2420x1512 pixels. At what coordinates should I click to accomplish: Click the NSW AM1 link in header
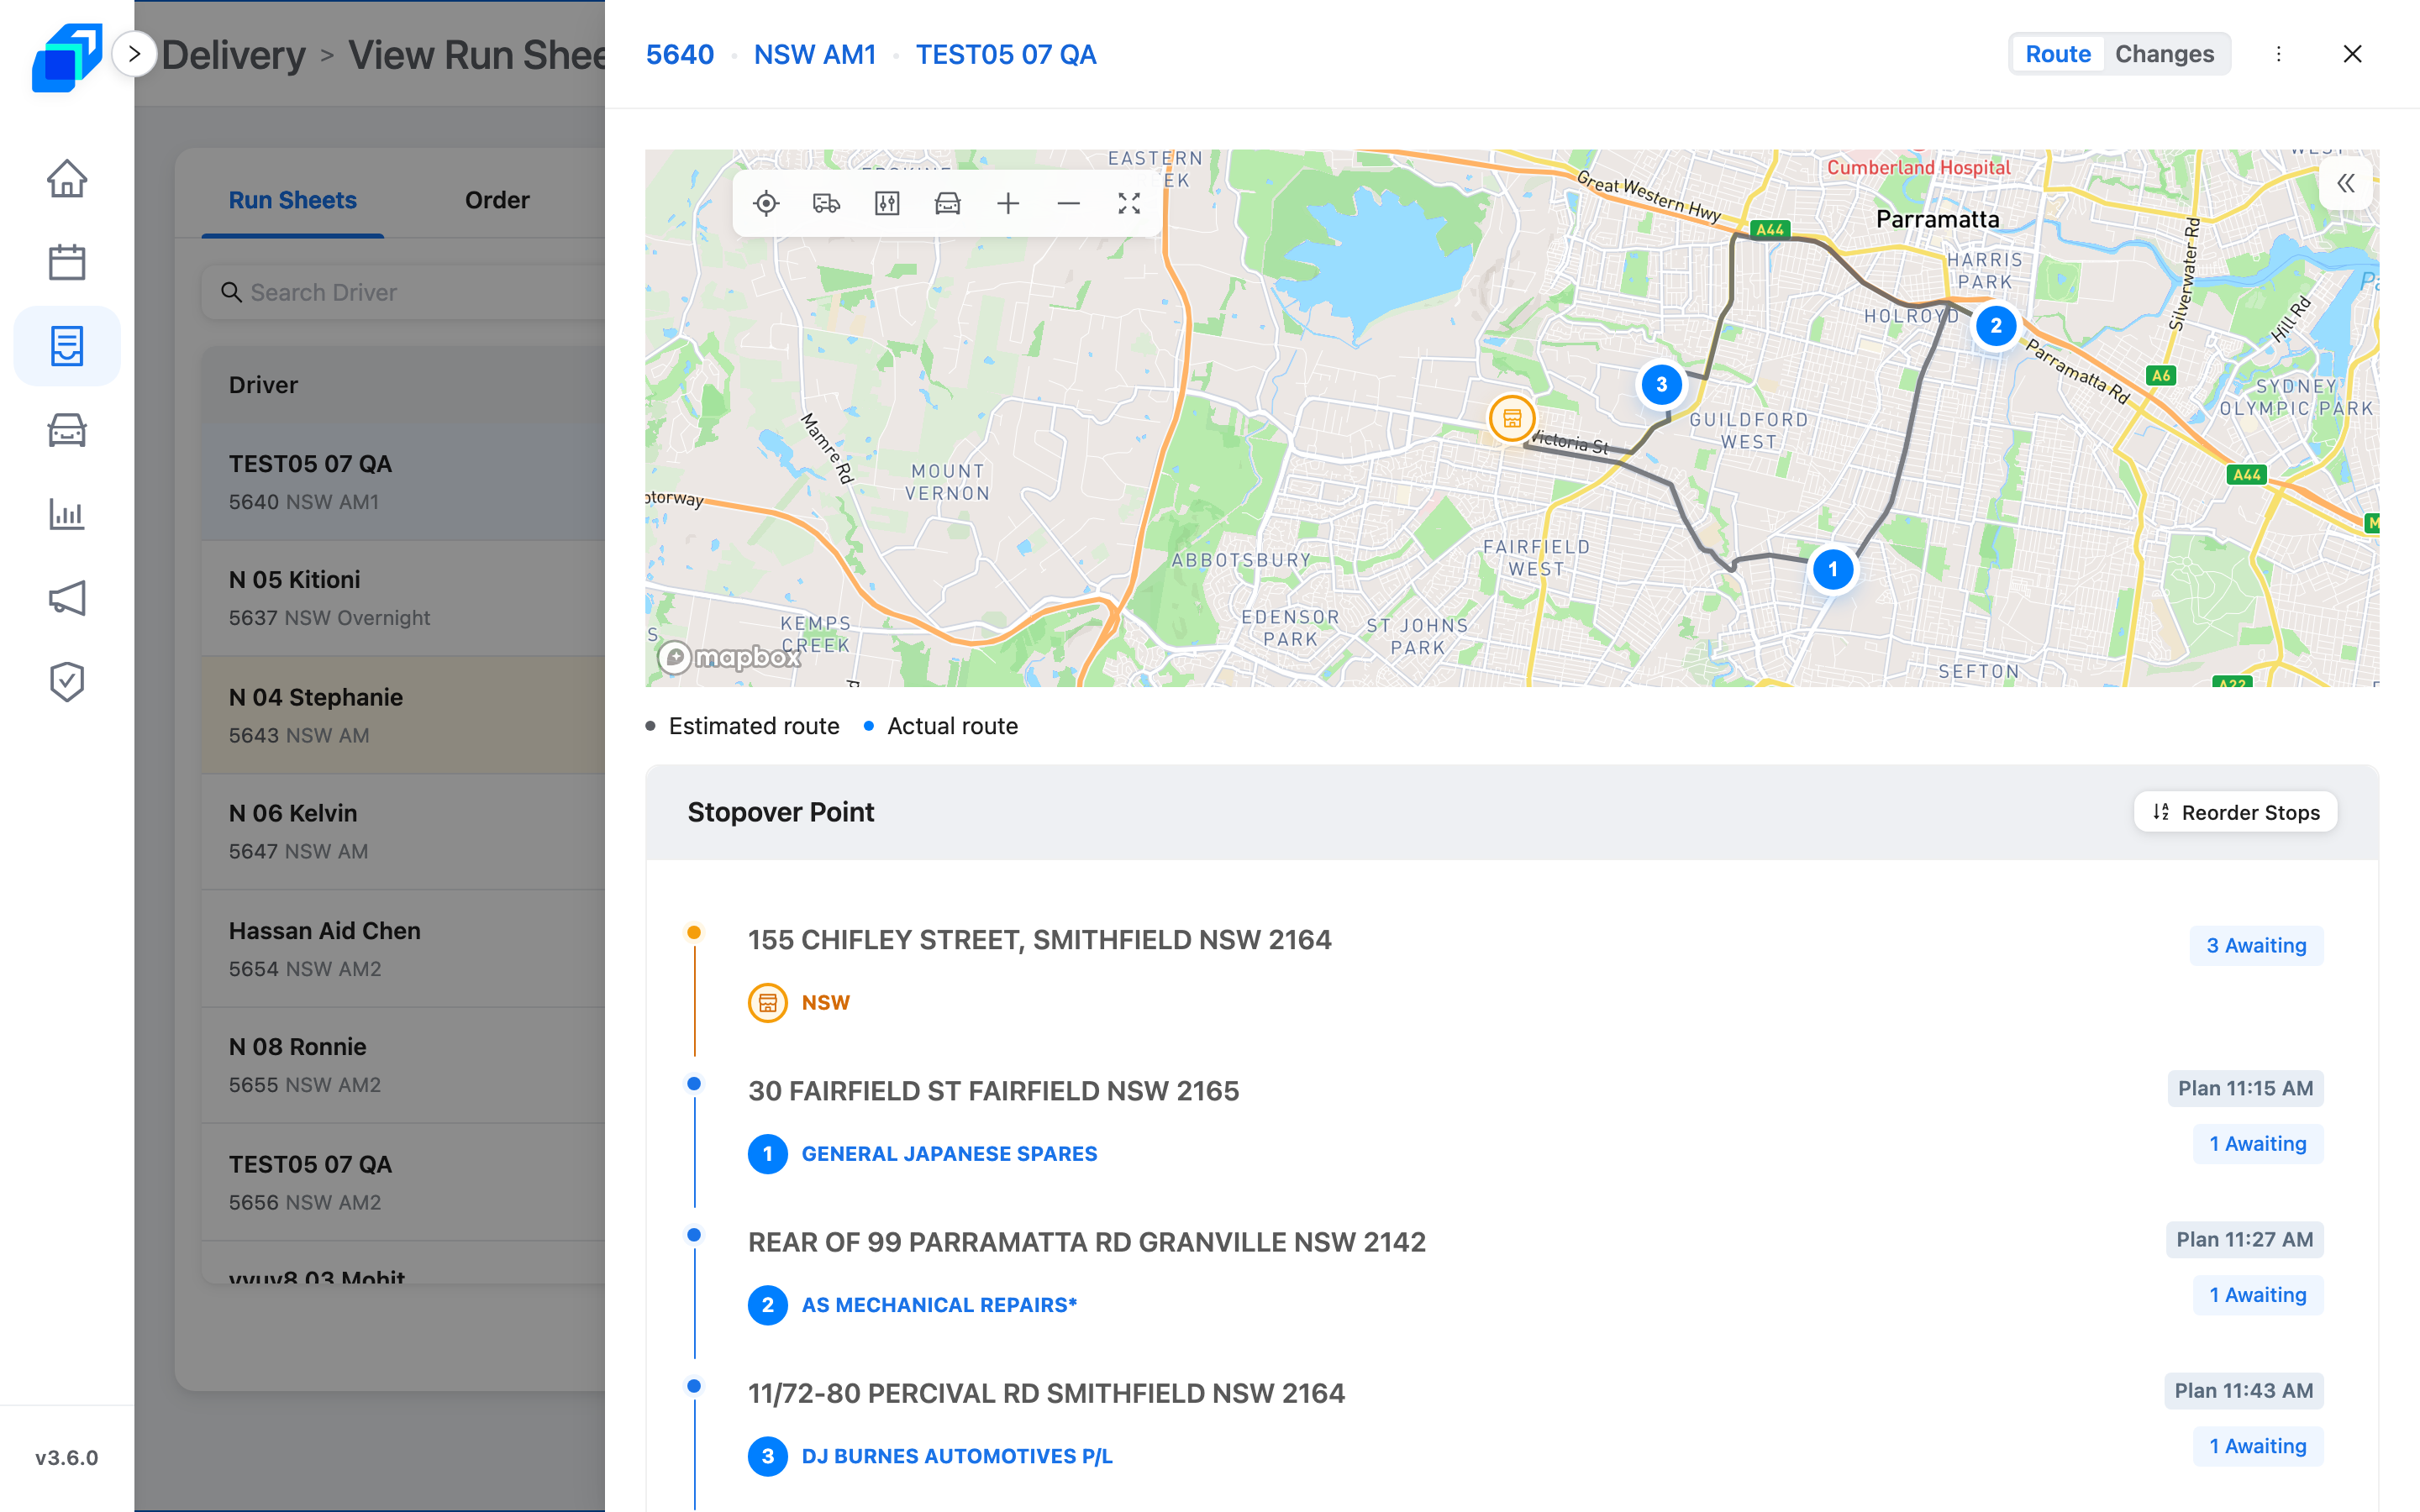pos(815,54)
